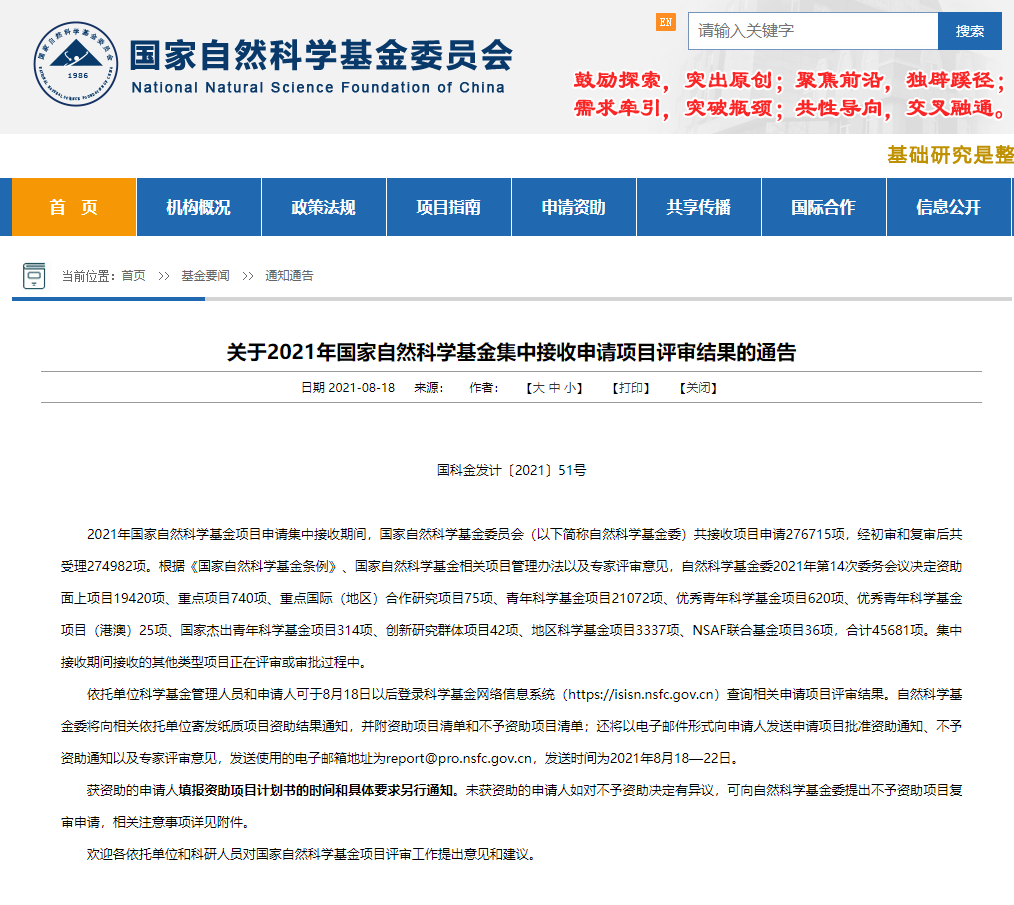
Task: Open the 项目指南 menu item
Action: tap(449, 207)
